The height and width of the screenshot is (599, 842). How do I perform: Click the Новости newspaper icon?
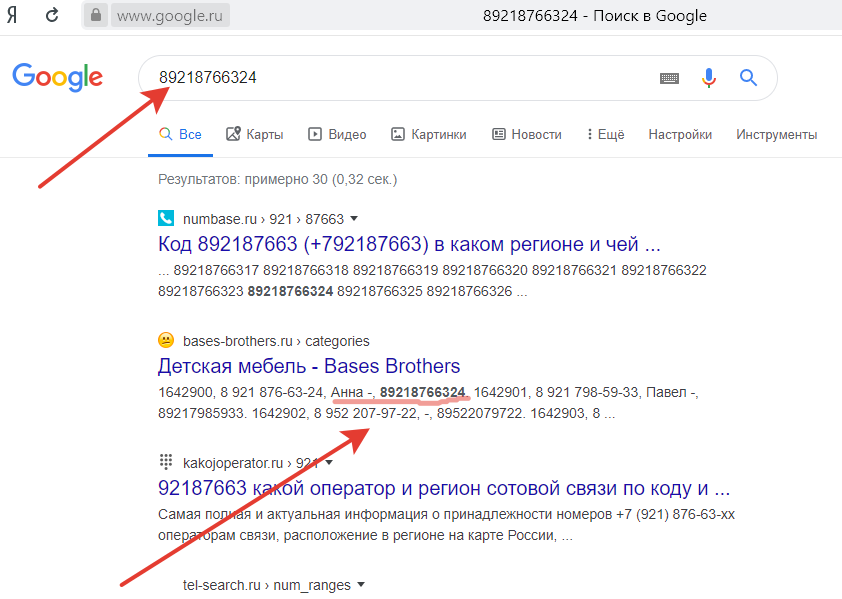(x=499, y=134)
